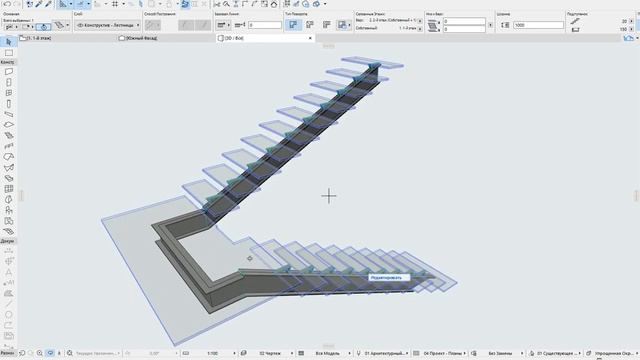Click the zoom magnifier icon in bottom bar

pos(40,353)
